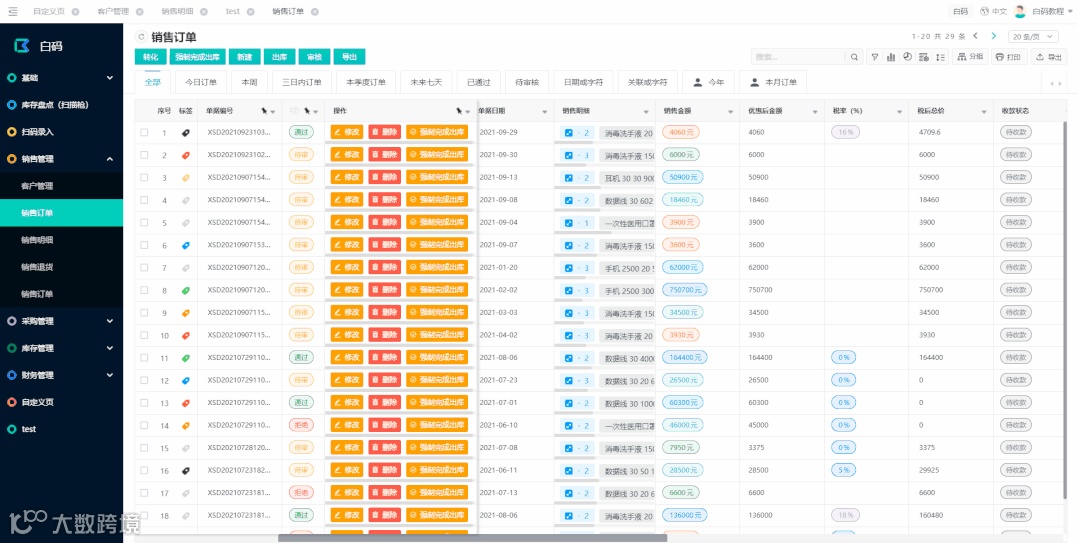This screenshot has width=1078, height=543.
Task: Switch to the 本周 view tab
Action: [x=250, y=82]
